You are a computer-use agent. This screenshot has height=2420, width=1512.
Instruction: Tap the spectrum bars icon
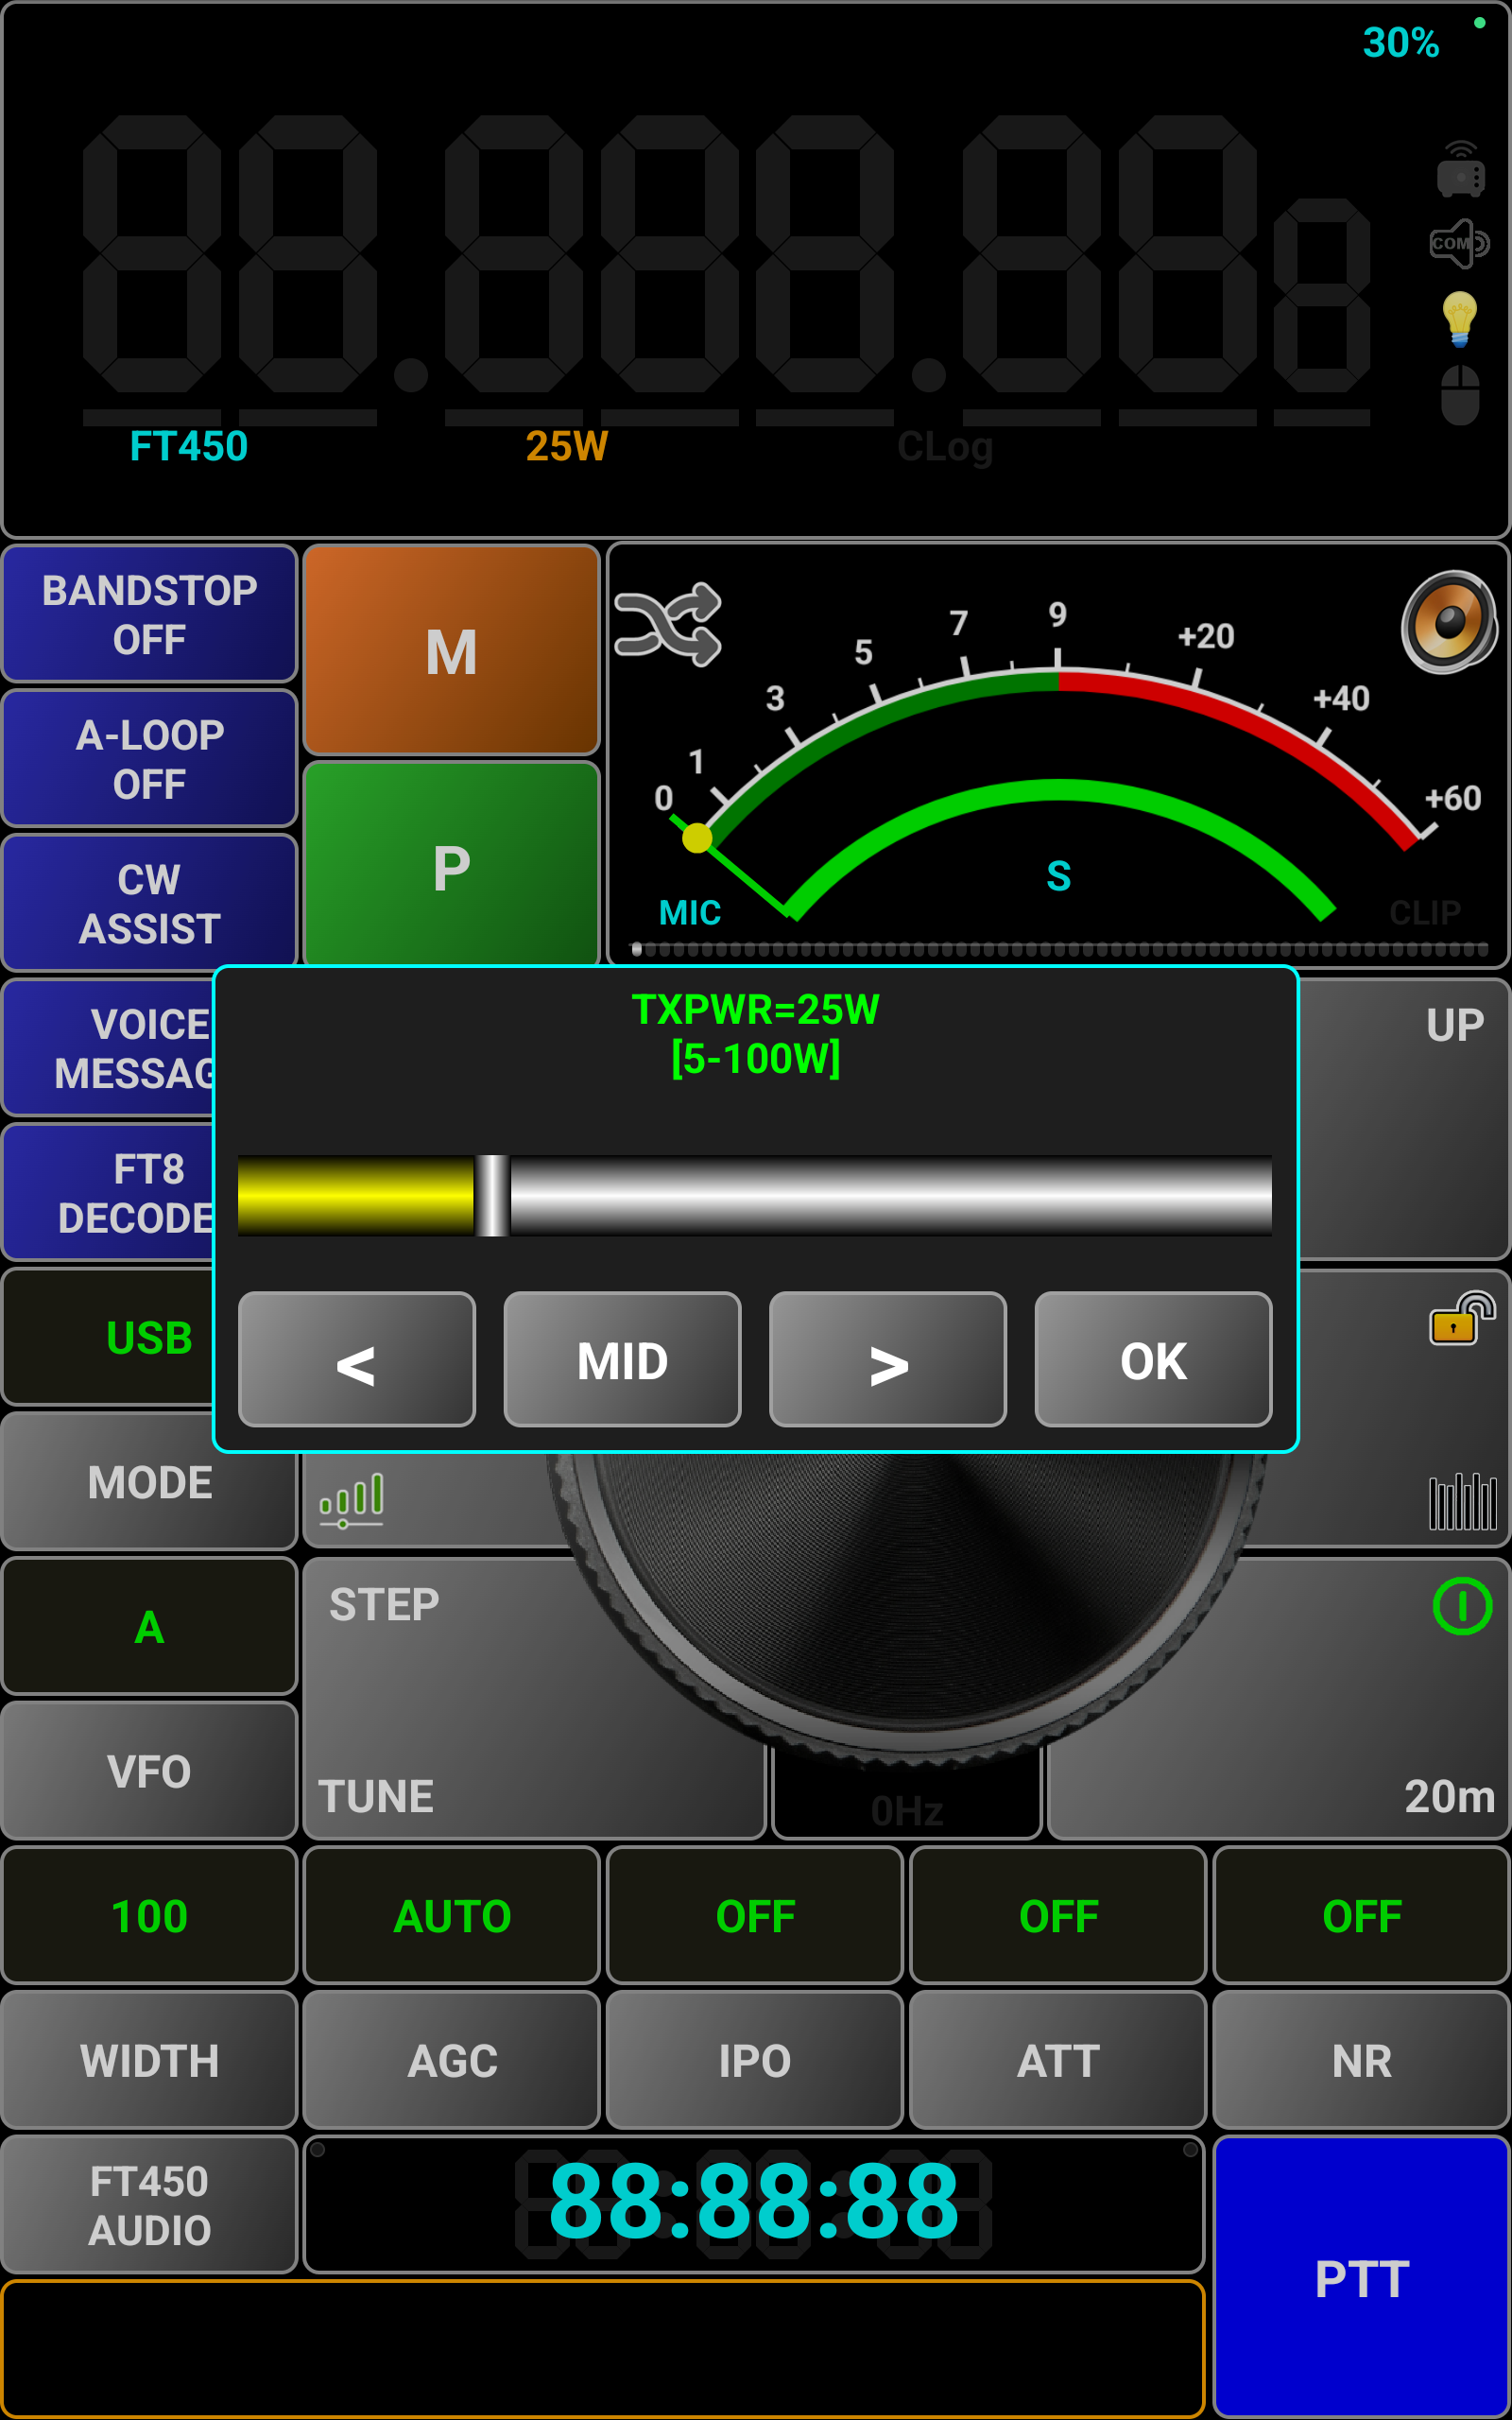click(1461, 1501)
